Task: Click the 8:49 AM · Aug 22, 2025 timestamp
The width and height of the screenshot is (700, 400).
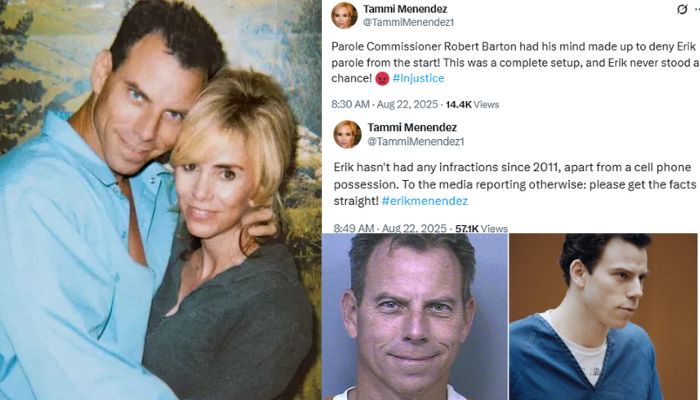Action: (390, 229)
